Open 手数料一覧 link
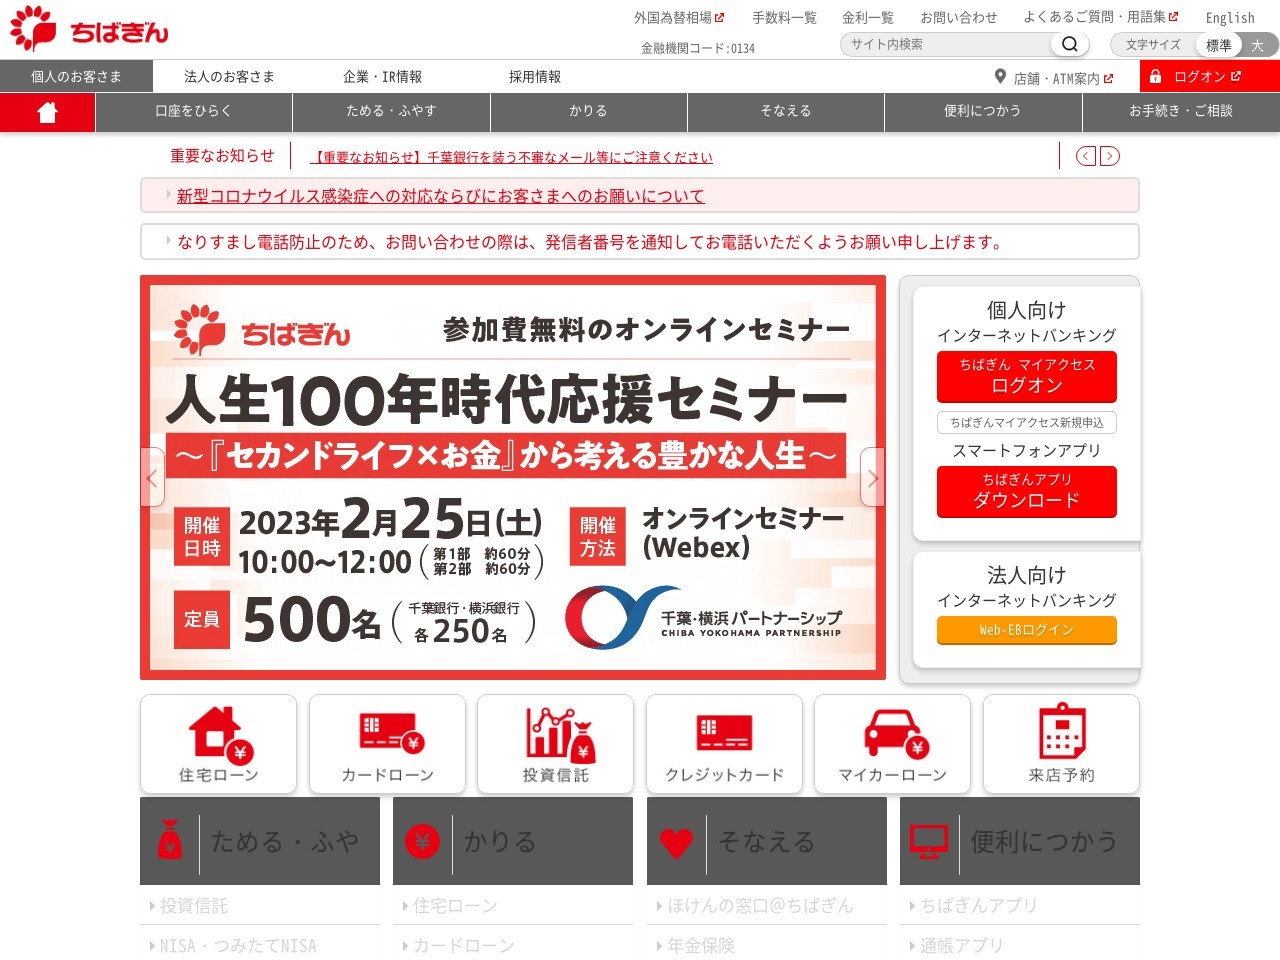Screen dimensions: 1280x960 pos(784,17)
